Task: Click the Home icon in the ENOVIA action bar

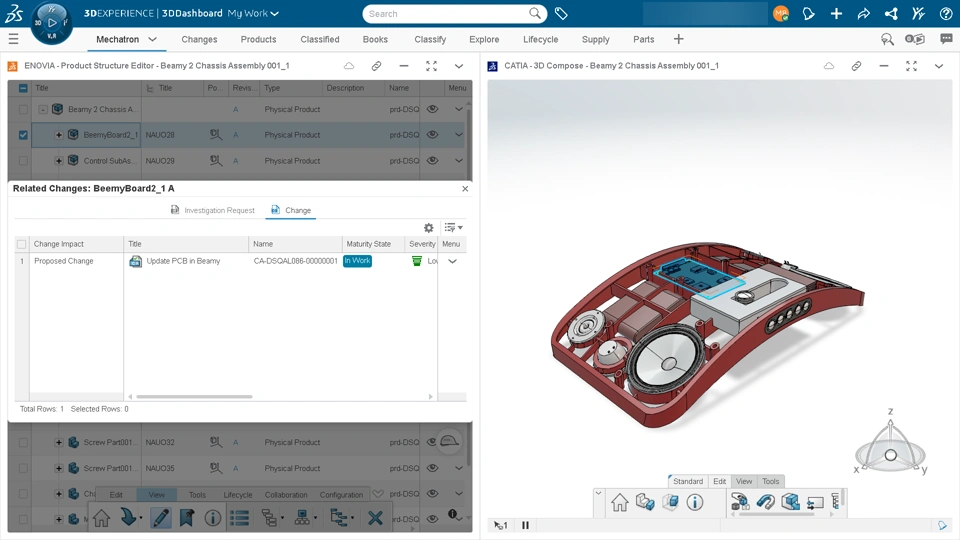Action: pos(102,518)
